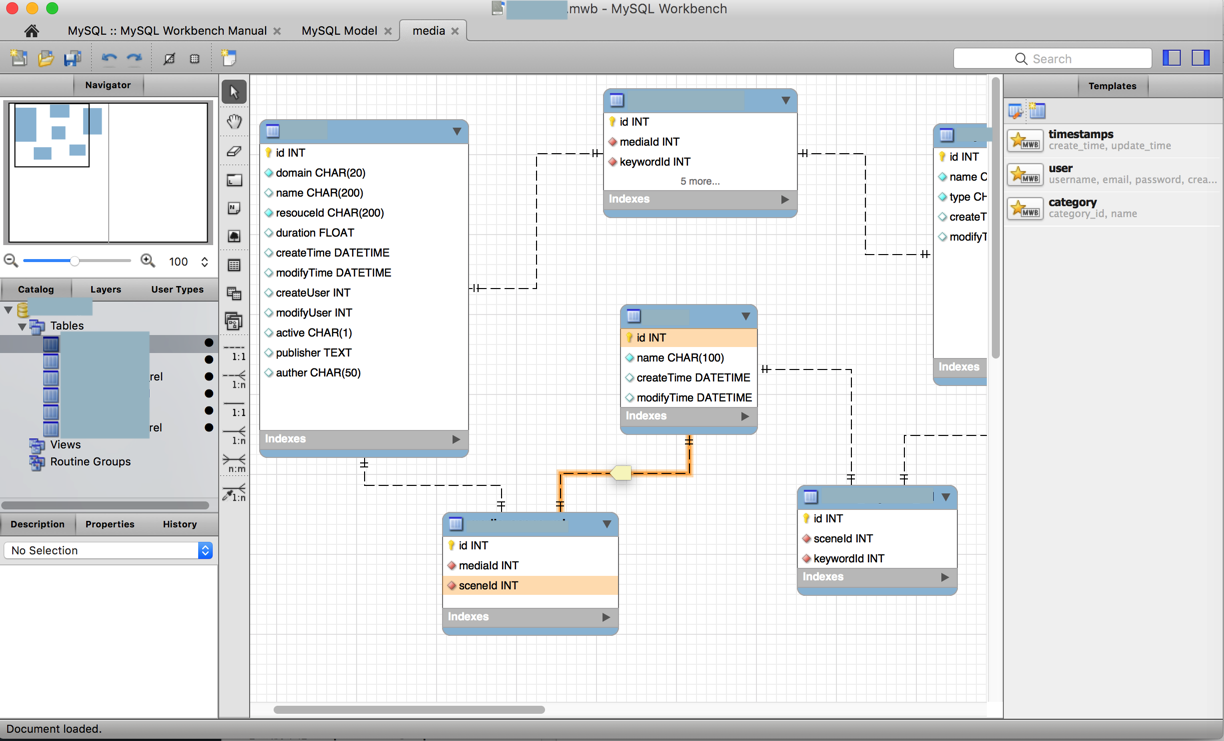Expand Indexes of the domain CHAR(20) table
1224x741 pixels.
point(456,439)
